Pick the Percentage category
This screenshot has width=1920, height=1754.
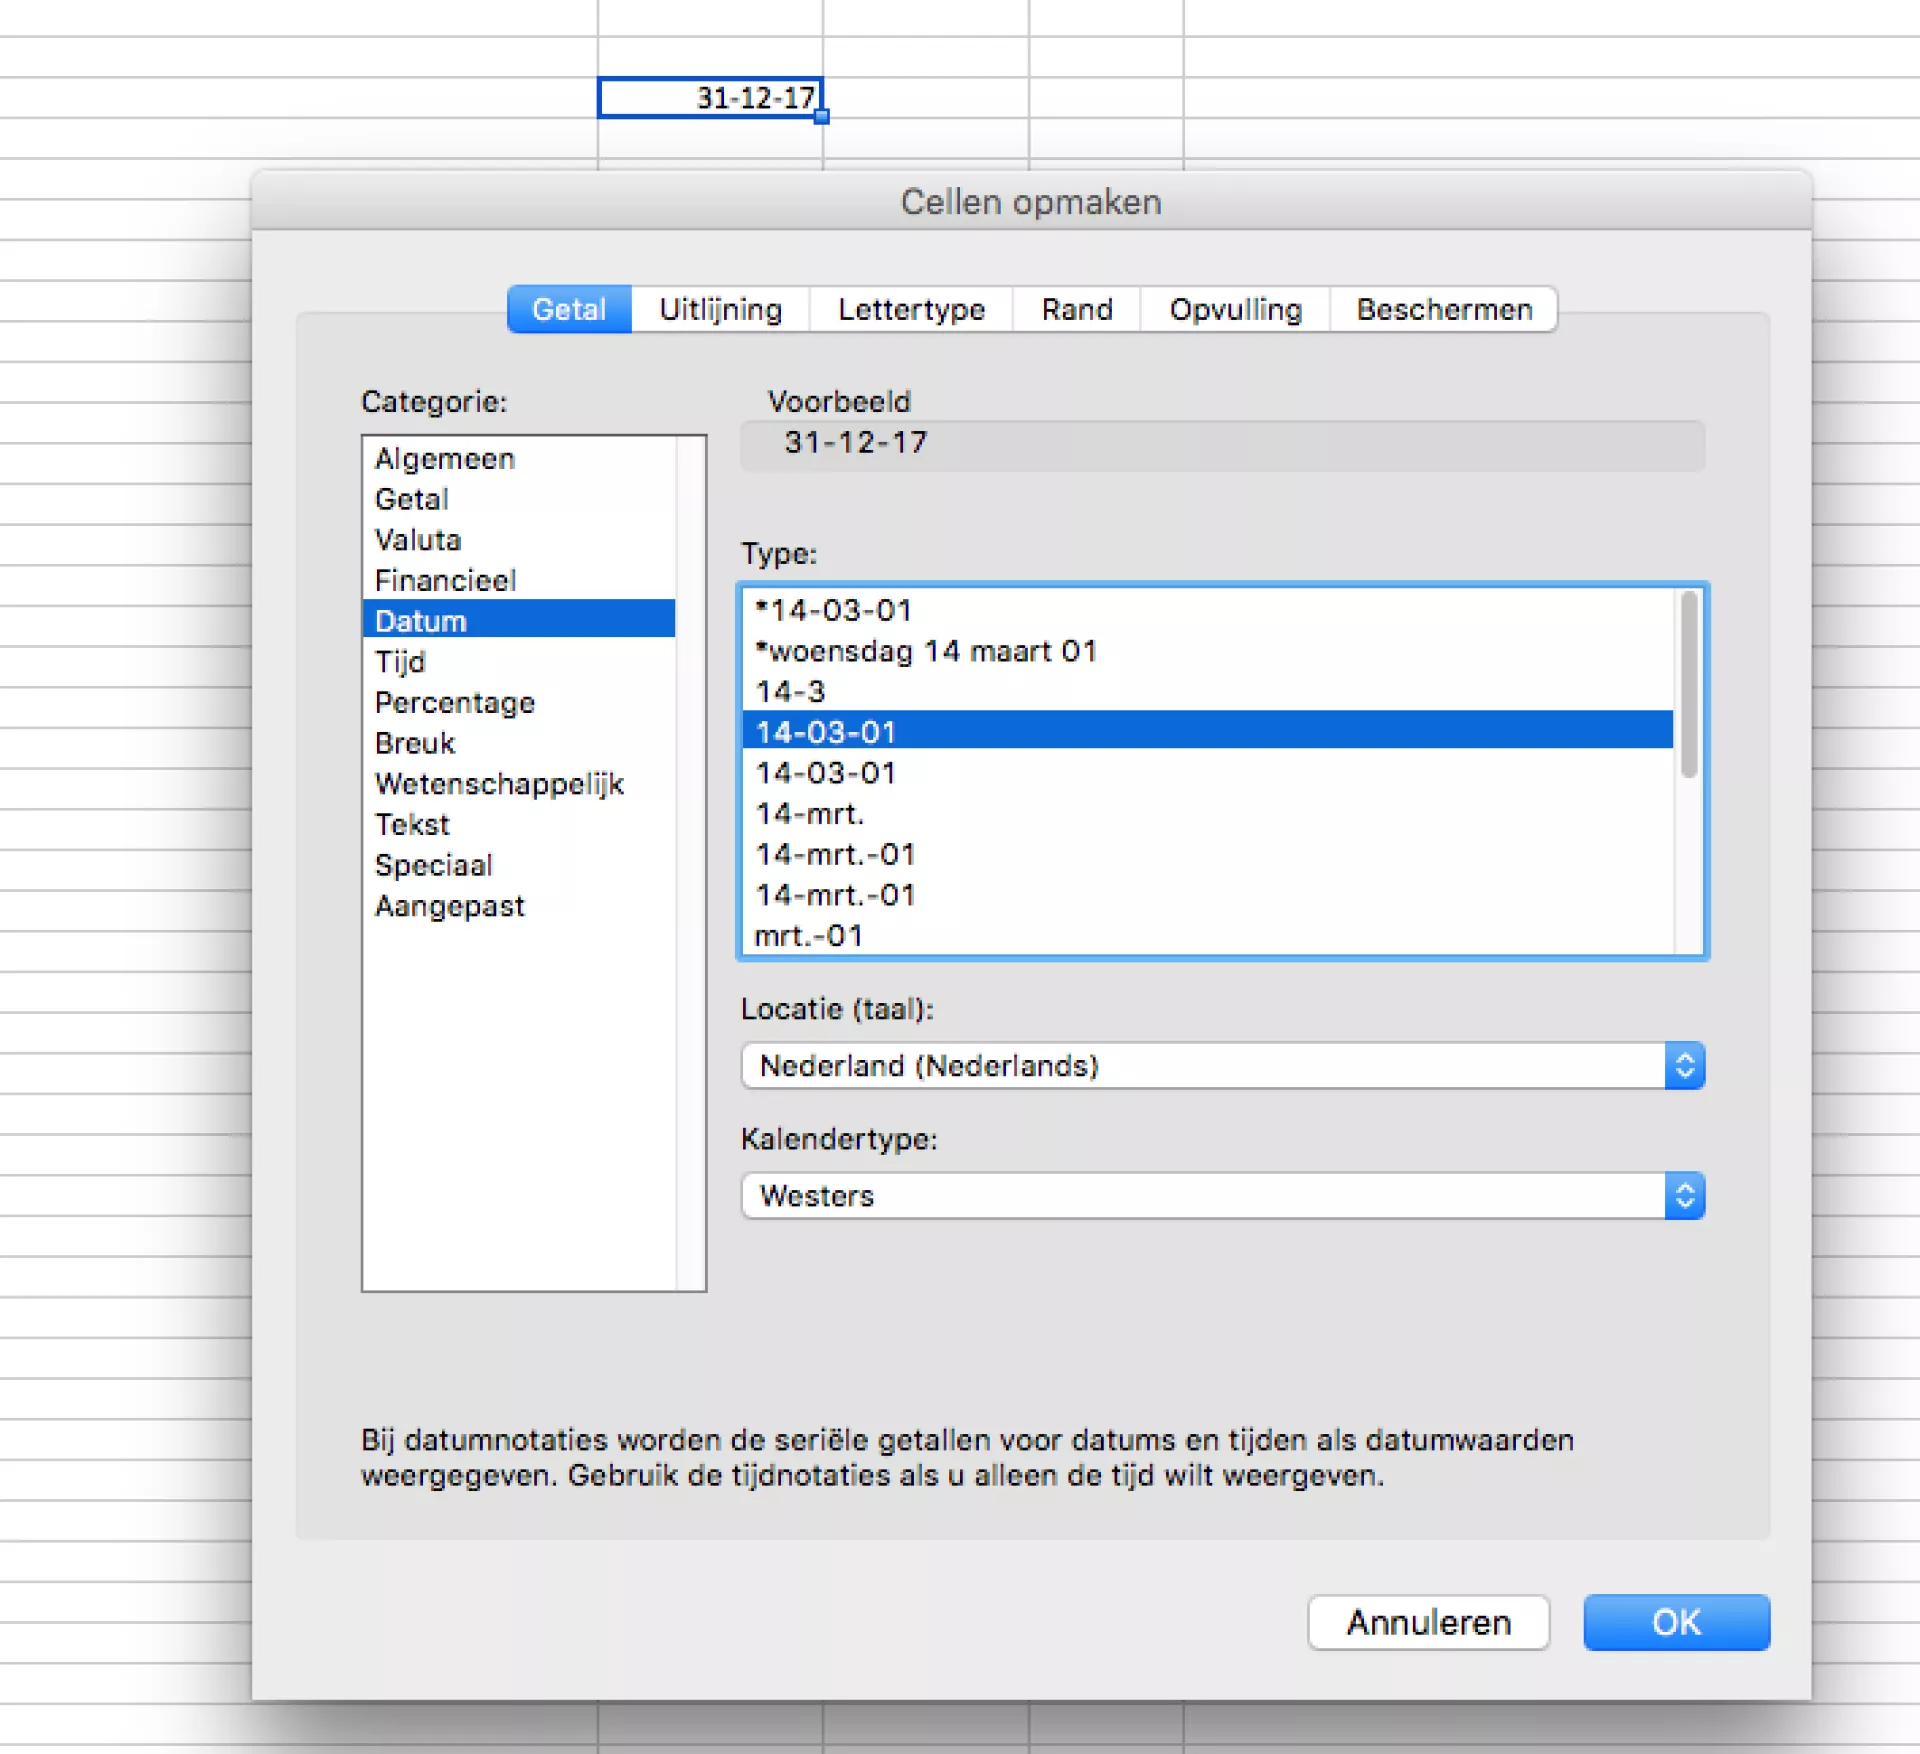(454, 703)
